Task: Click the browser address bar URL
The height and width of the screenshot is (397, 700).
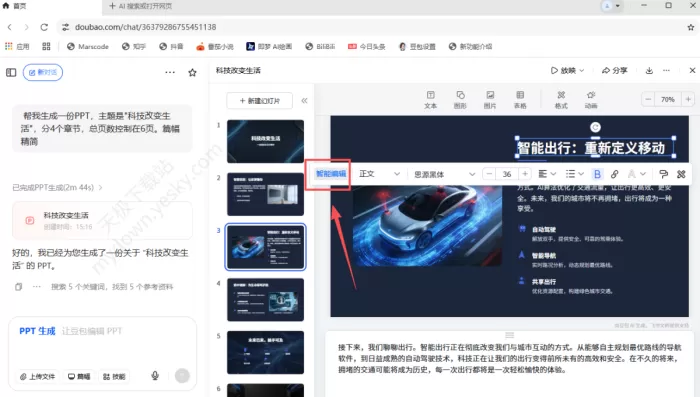Action: pos(146,27)
